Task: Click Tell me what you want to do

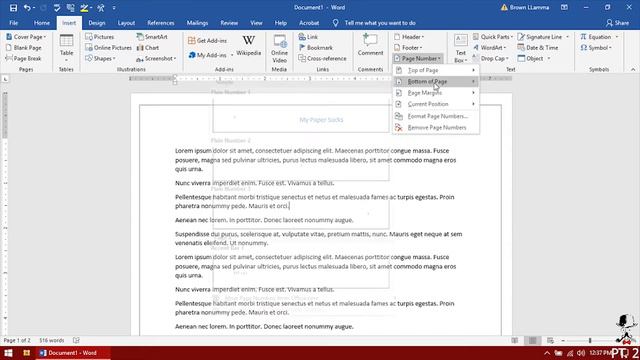Action: pyautogui.click(x=380, y=23)
